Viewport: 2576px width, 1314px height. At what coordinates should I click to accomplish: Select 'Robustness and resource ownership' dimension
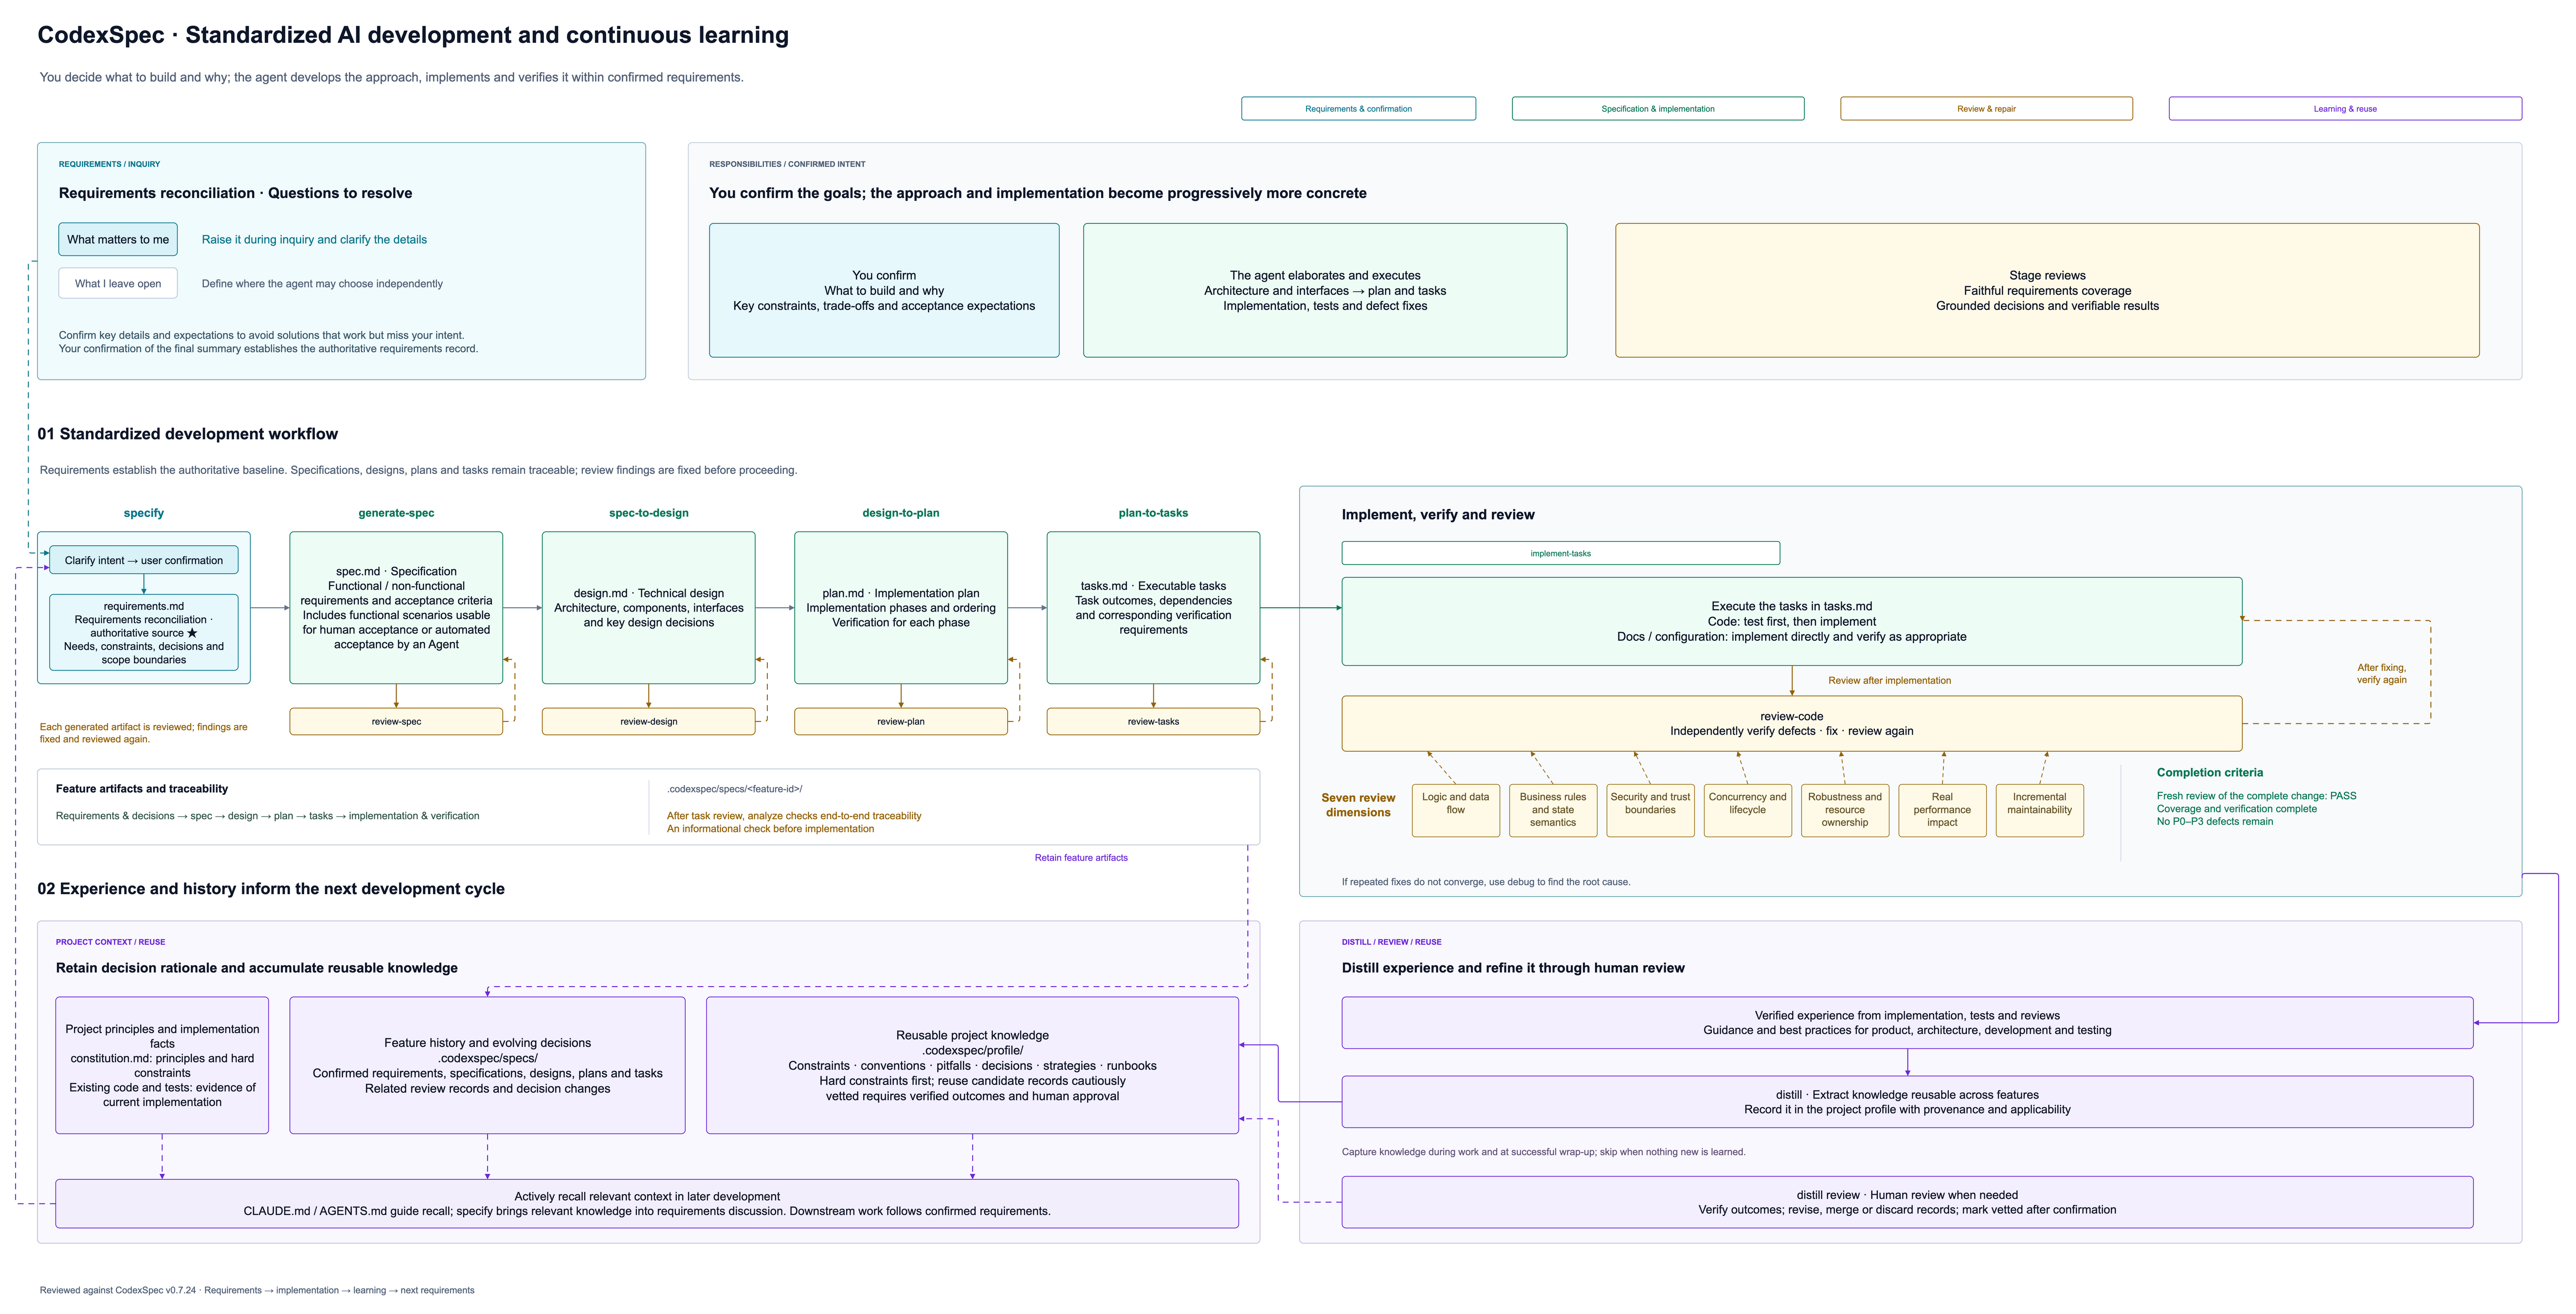[x=1844, y=810]
